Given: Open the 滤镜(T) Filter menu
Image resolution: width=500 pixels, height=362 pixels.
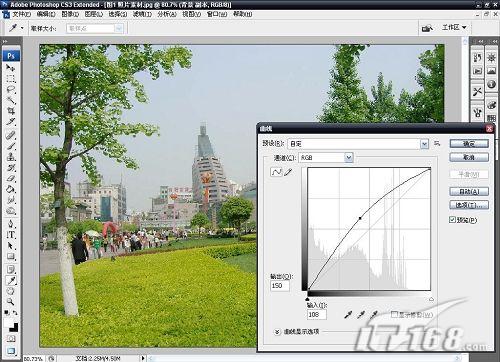Looking at the screenshot, I should pos(142,14).
